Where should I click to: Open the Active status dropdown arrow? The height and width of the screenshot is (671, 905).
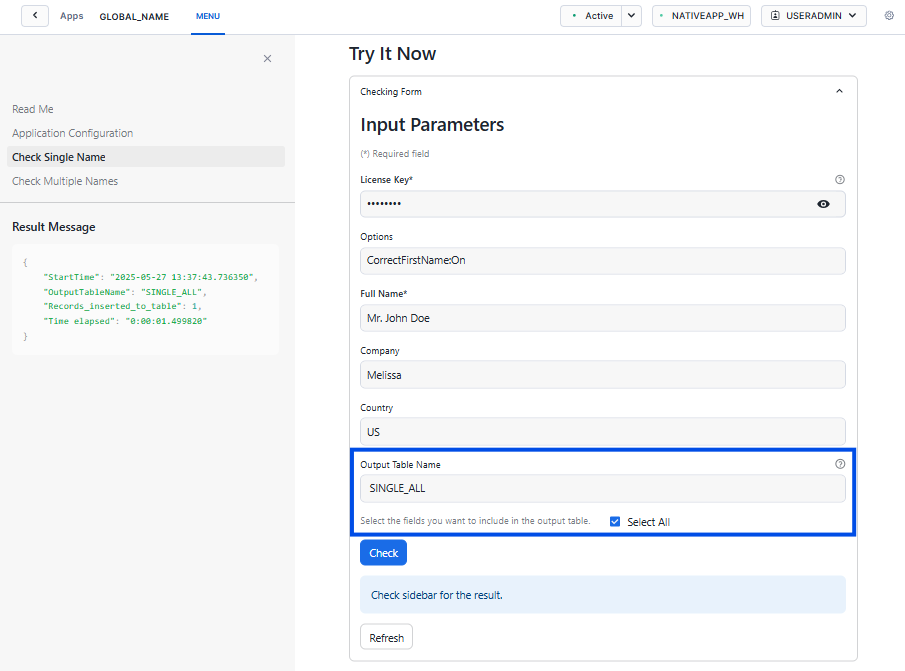631,16
